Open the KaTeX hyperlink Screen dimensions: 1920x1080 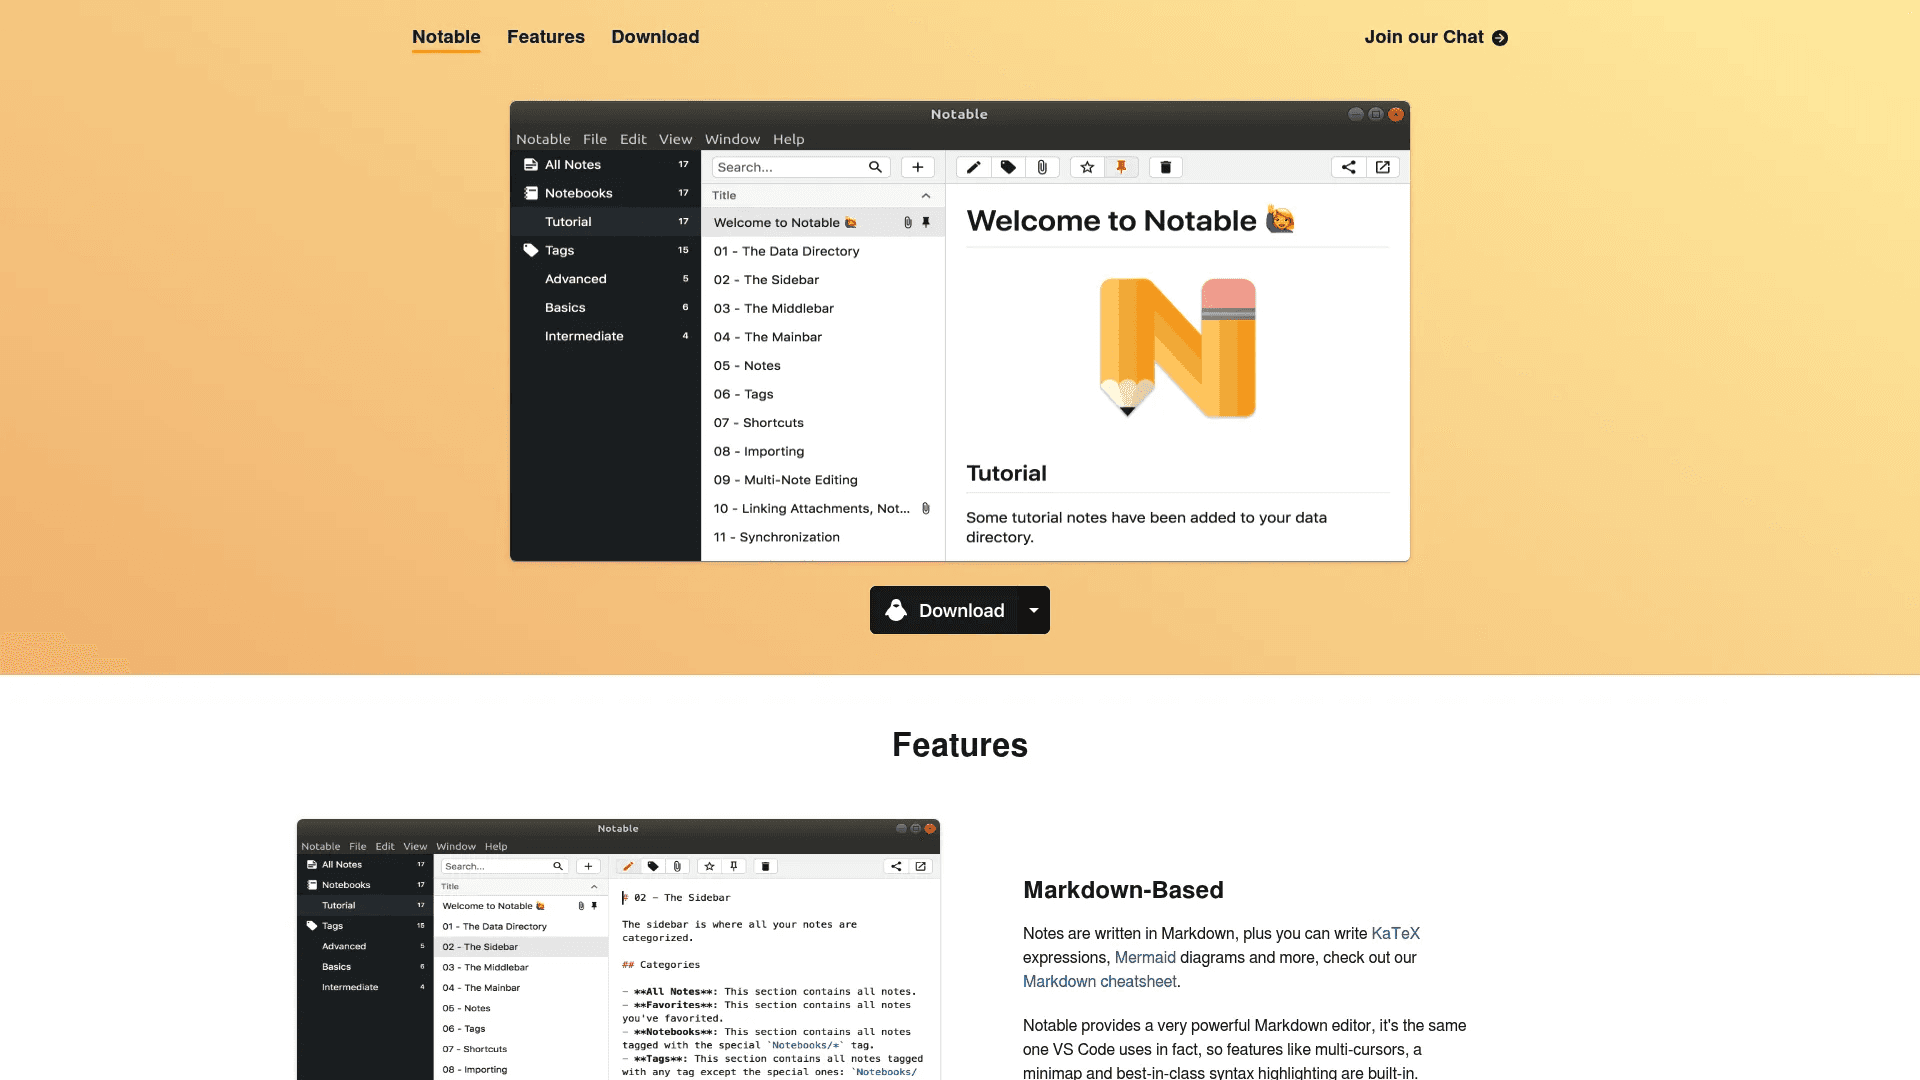1395,933
